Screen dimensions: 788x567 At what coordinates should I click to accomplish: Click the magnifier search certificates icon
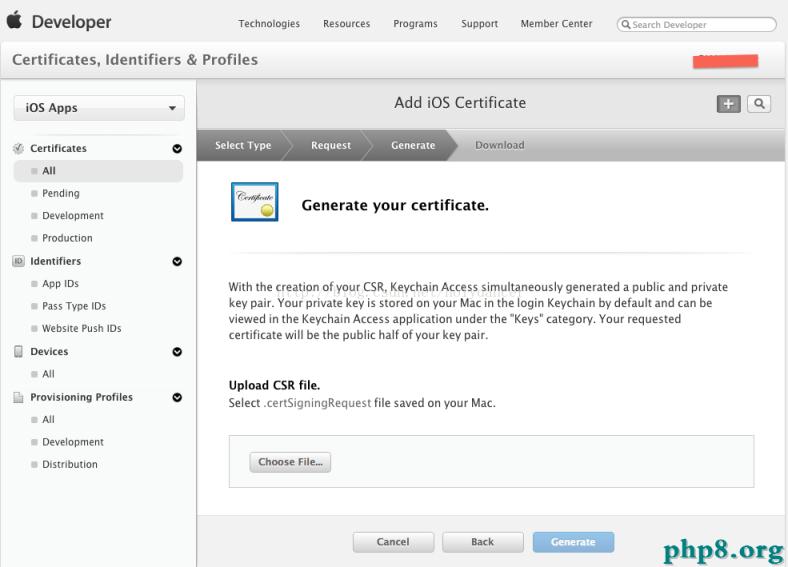pos(759,104)
